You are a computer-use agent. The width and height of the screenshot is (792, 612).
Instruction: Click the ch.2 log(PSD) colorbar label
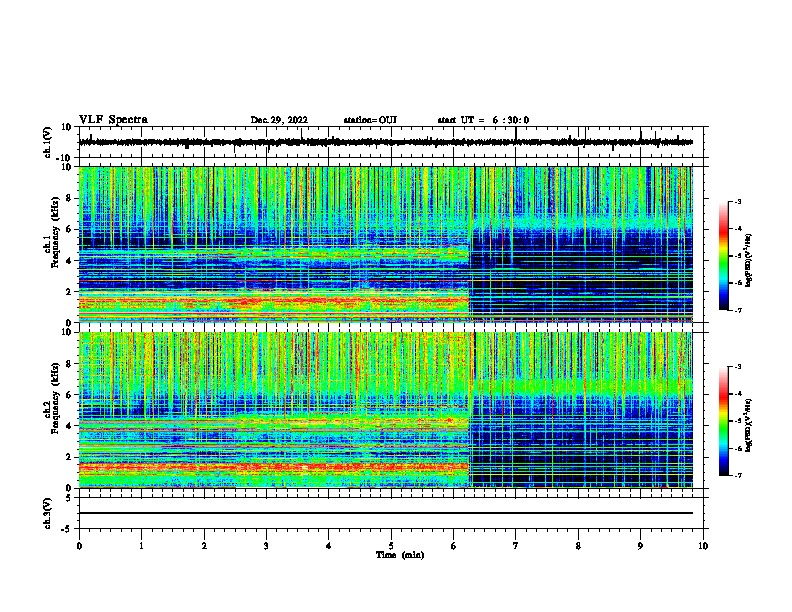[748, 425]
